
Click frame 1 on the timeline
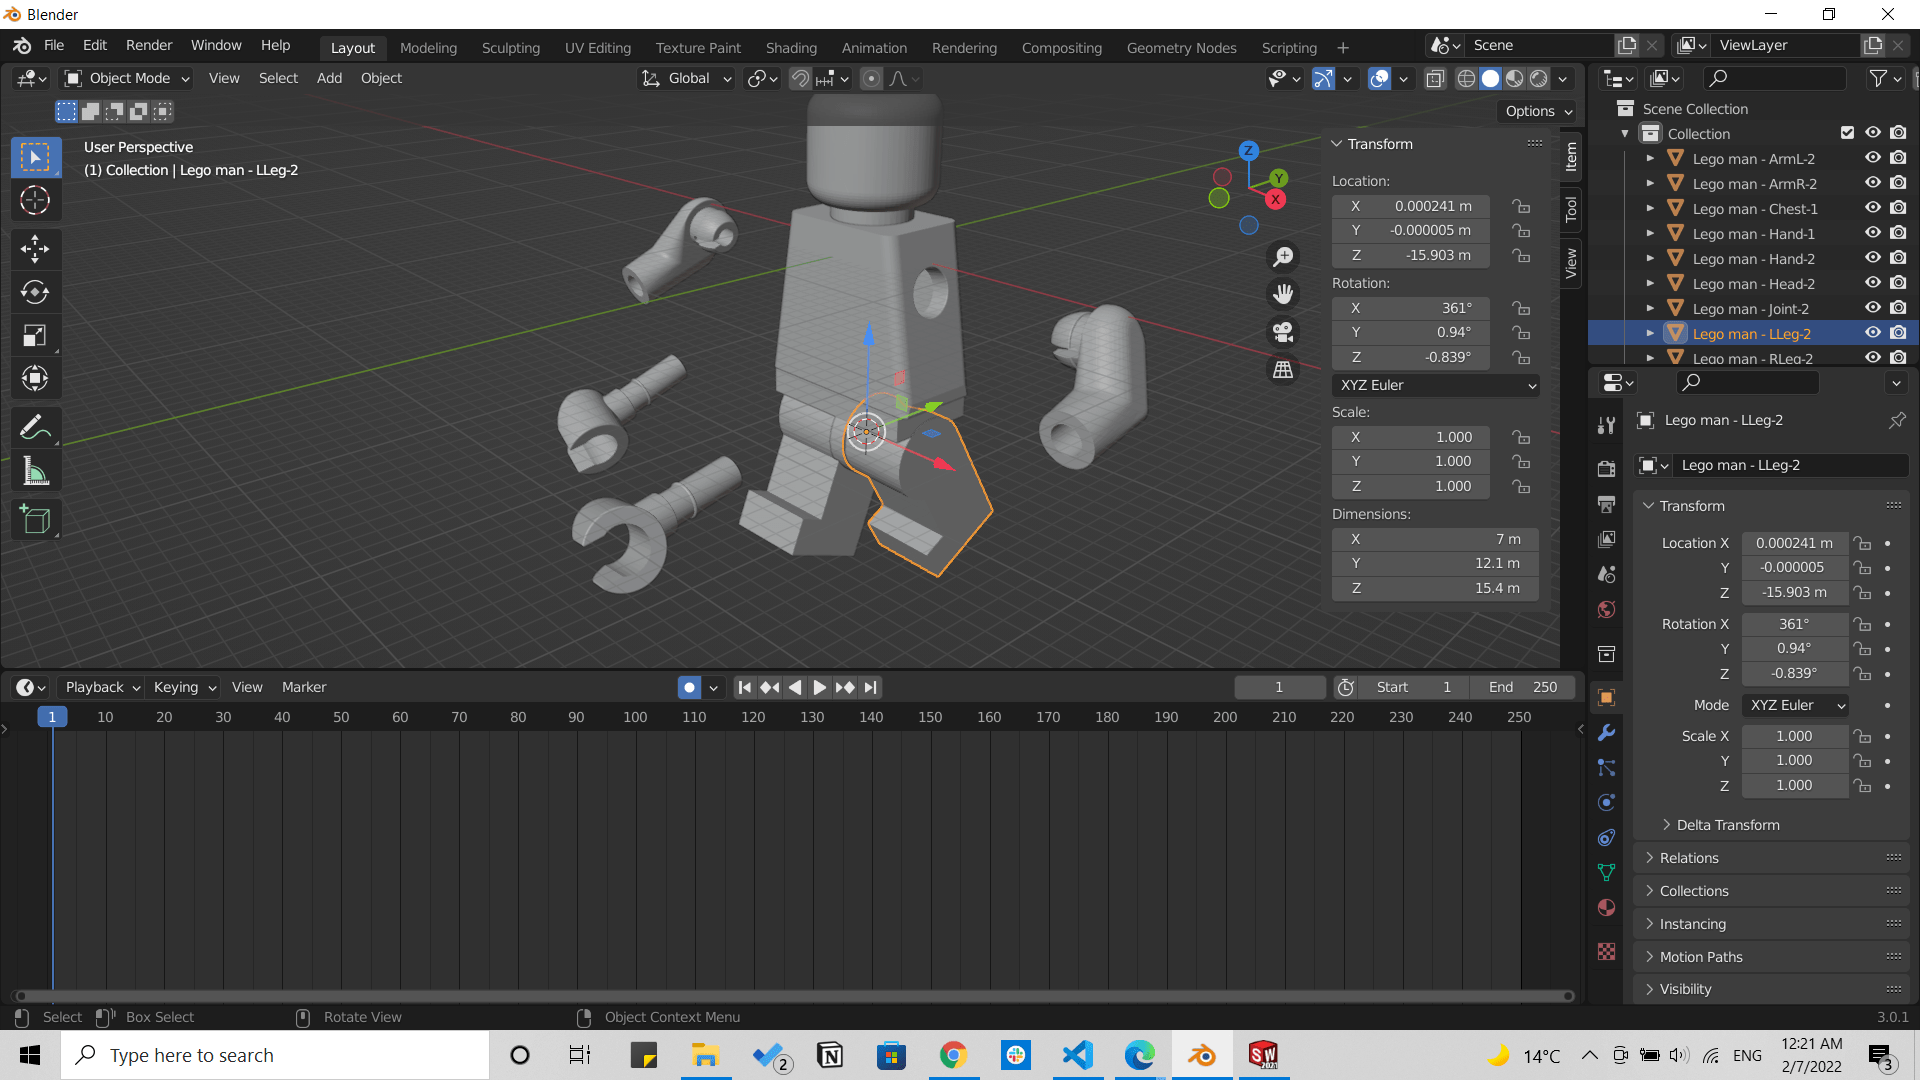51,716
